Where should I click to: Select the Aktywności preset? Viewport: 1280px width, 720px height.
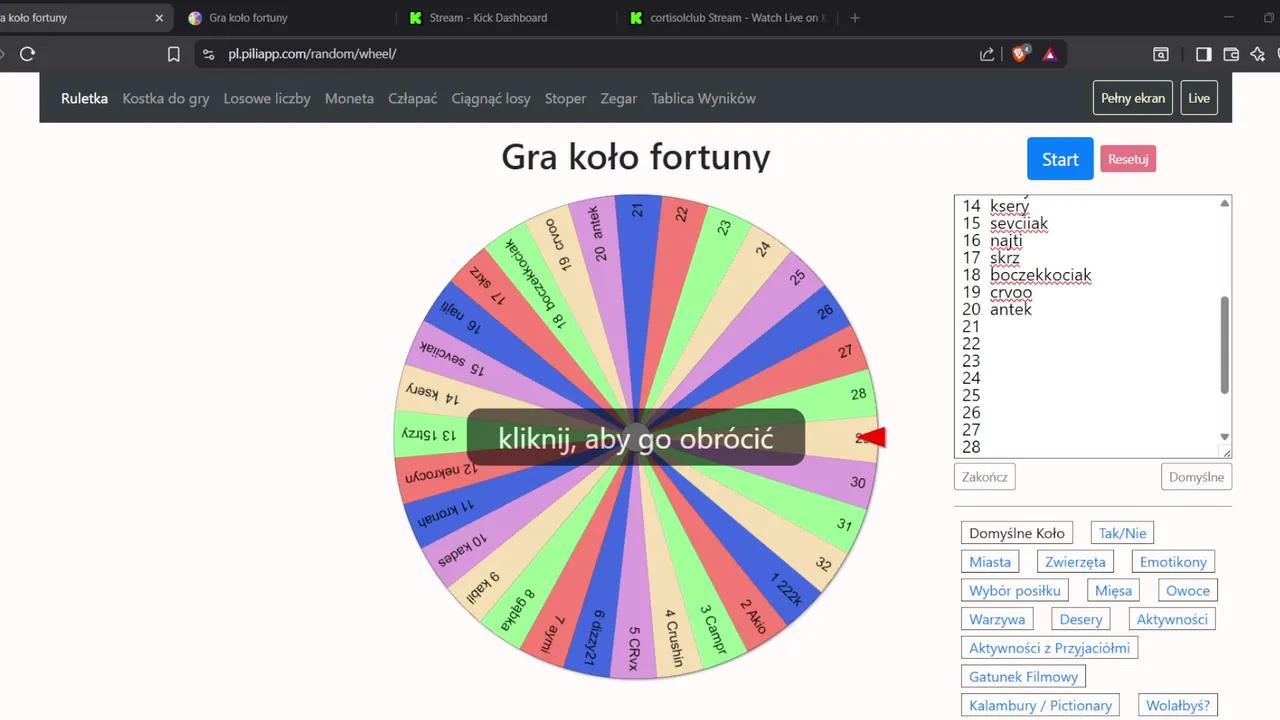tap(1172, 619)
